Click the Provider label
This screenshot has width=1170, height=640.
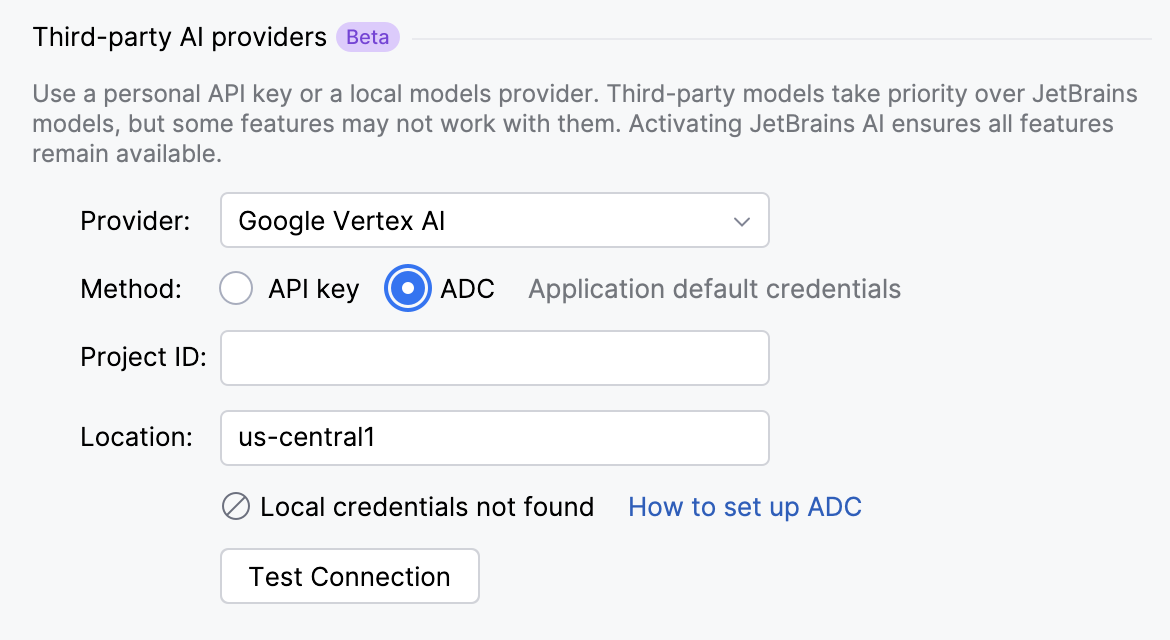coord(134,220)
